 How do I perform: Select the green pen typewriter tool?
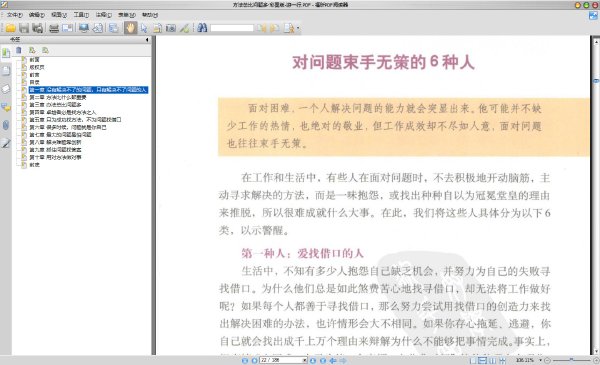click(x=184, y=28)
